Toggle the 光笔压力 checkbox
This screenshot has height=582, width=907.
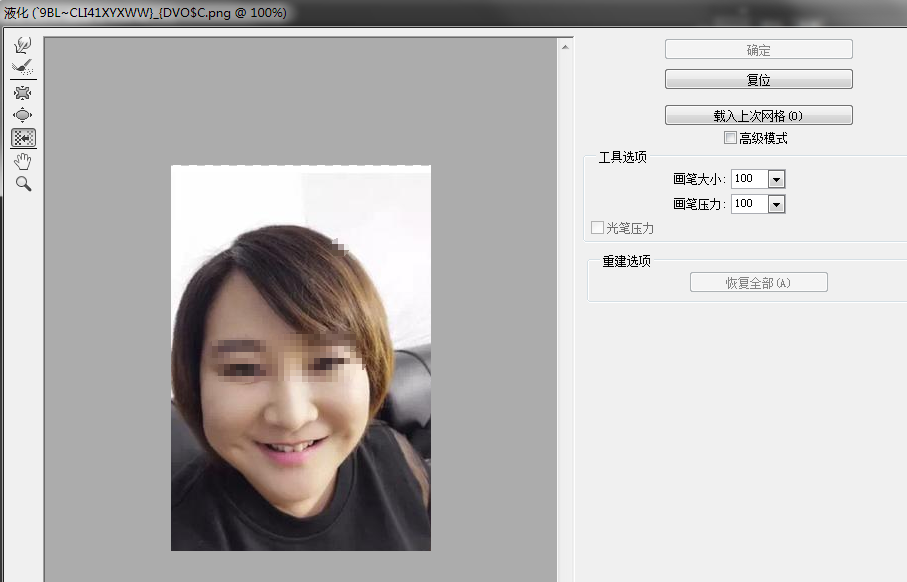point(597,228)
